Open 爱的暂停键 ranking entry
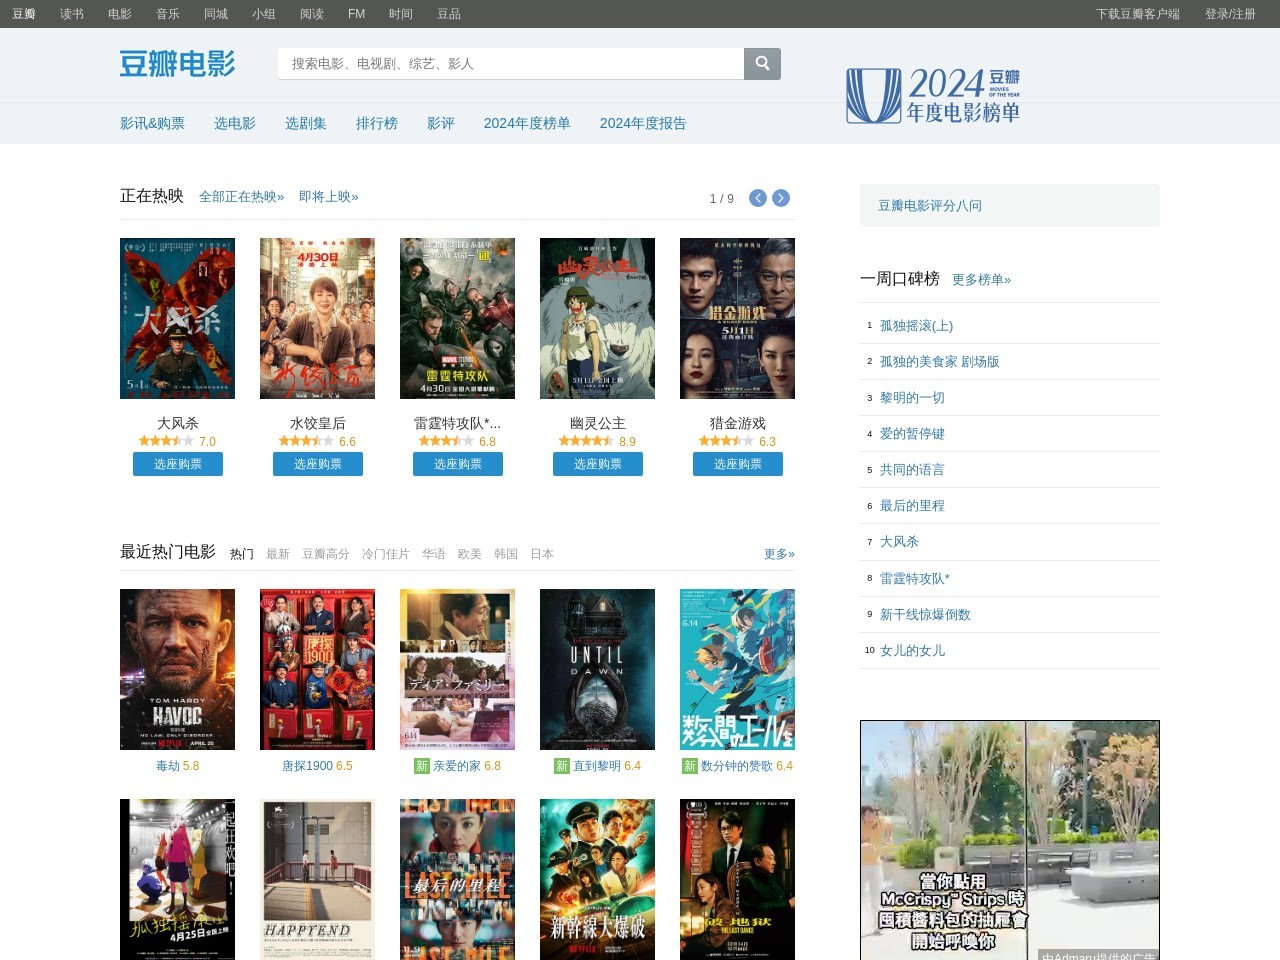 pyautogui.click(x=912, y=433)
